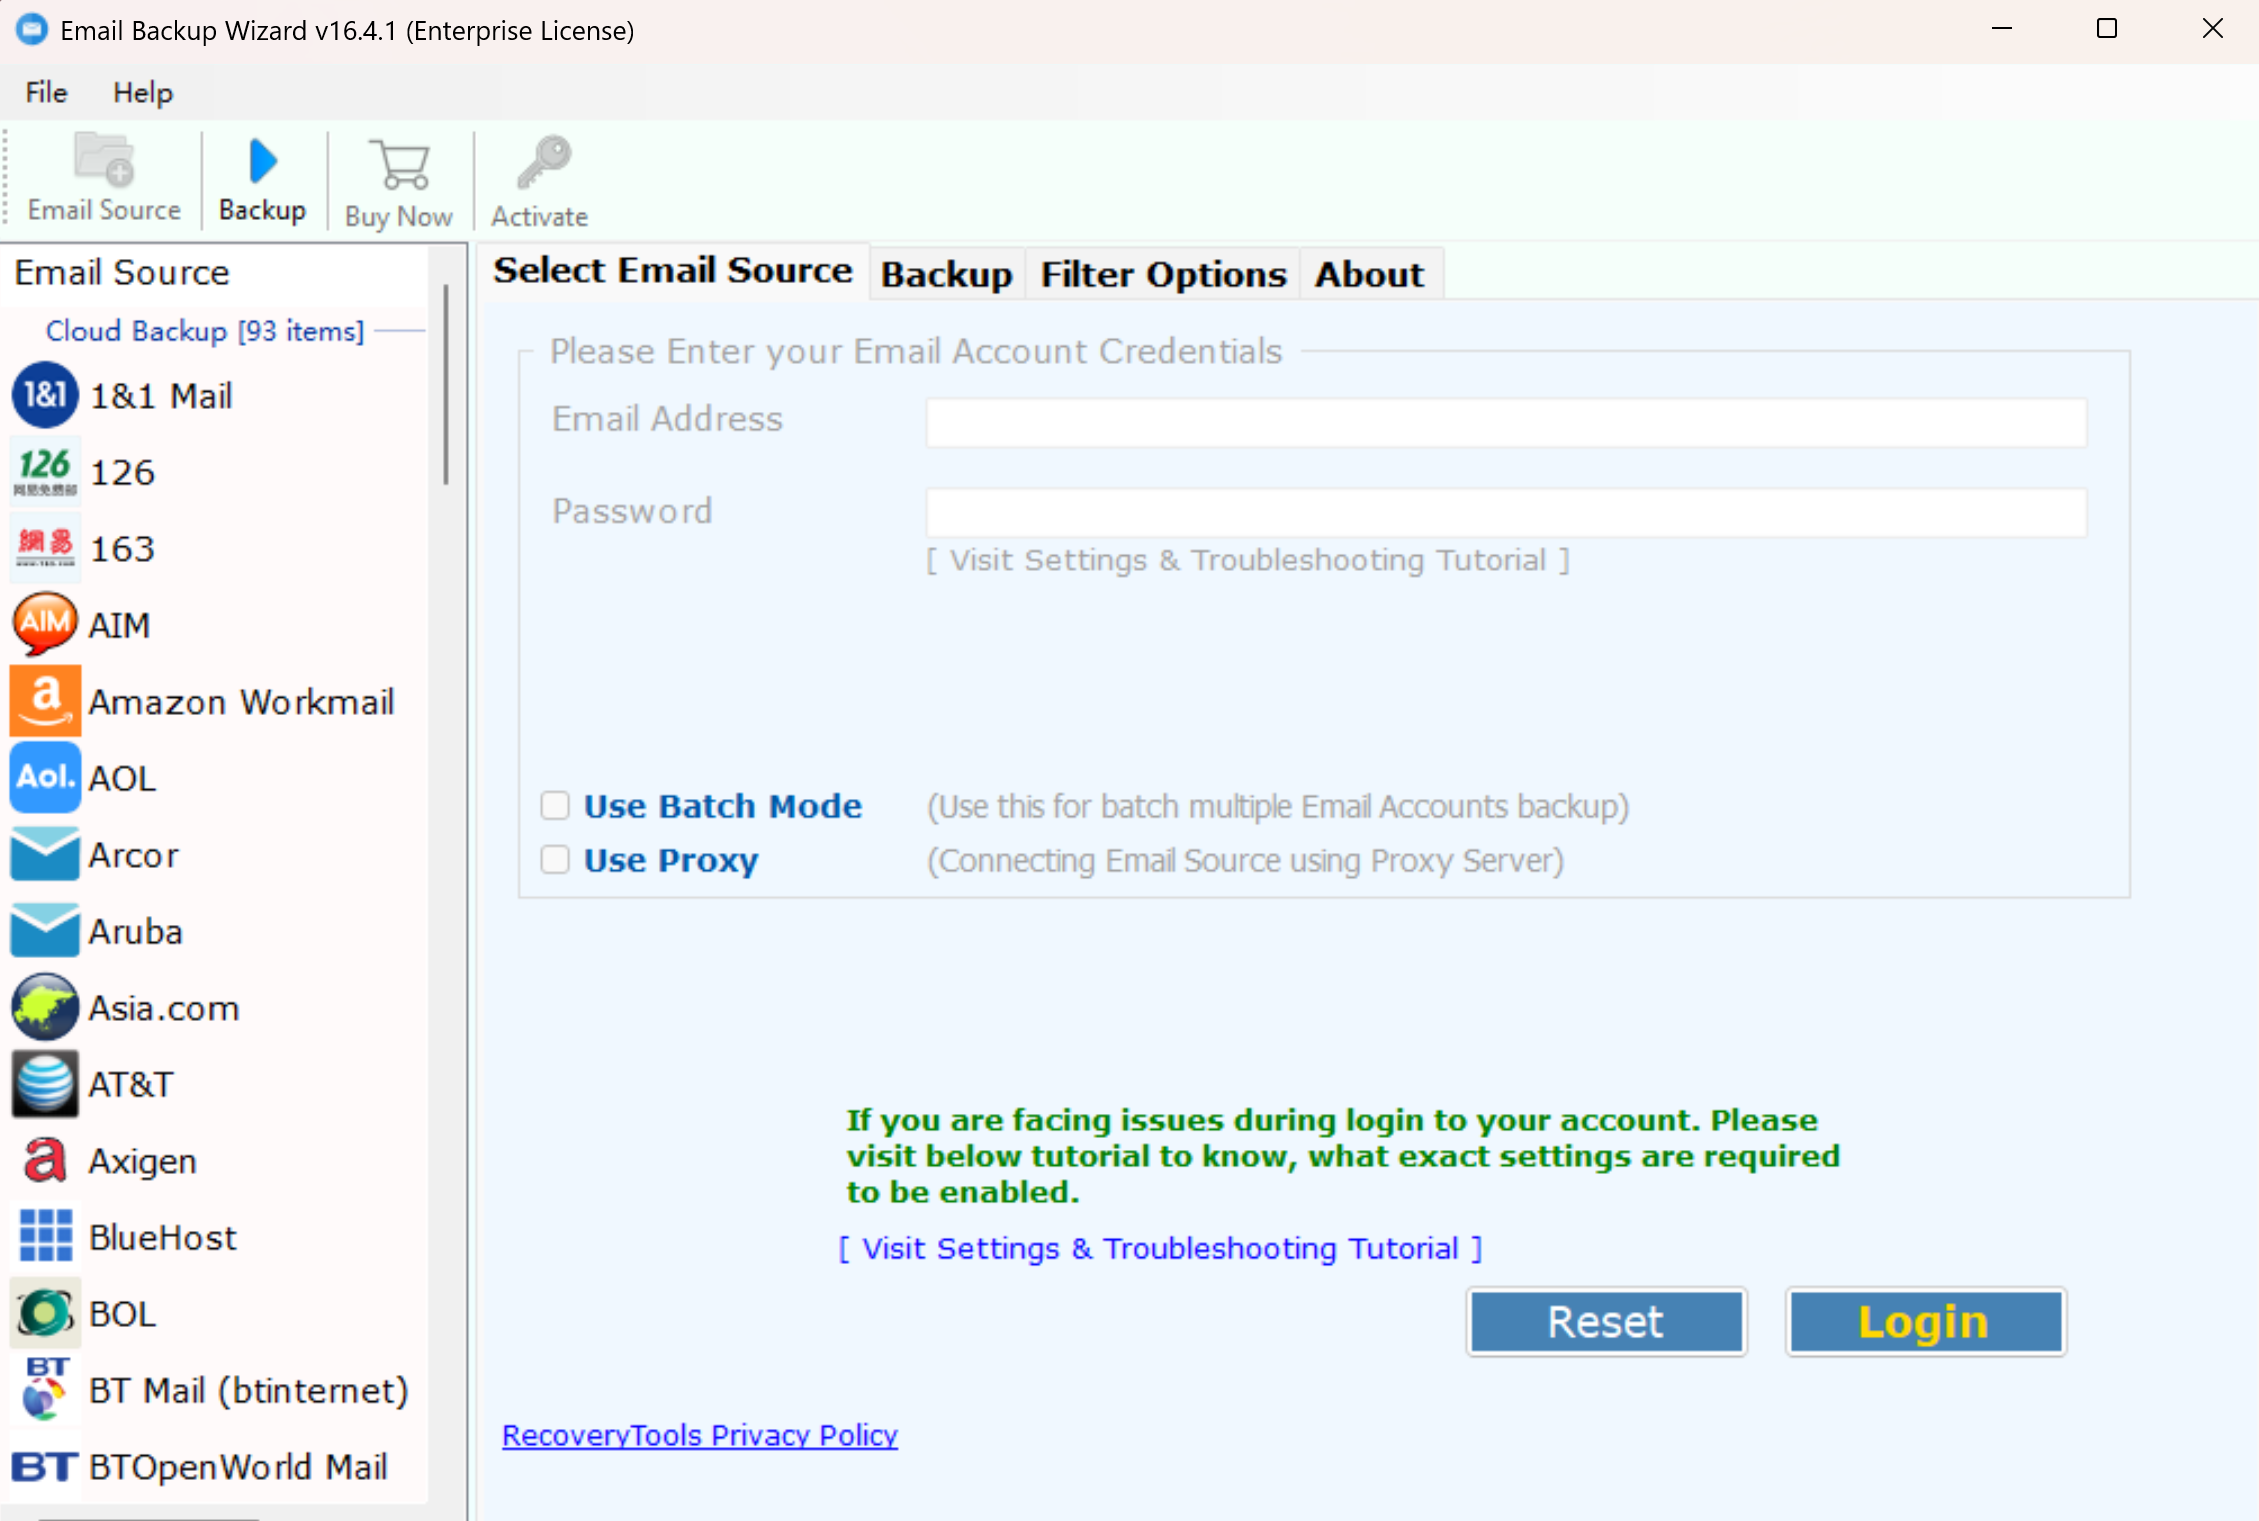Select the BOL source icon

point(45,1313)
